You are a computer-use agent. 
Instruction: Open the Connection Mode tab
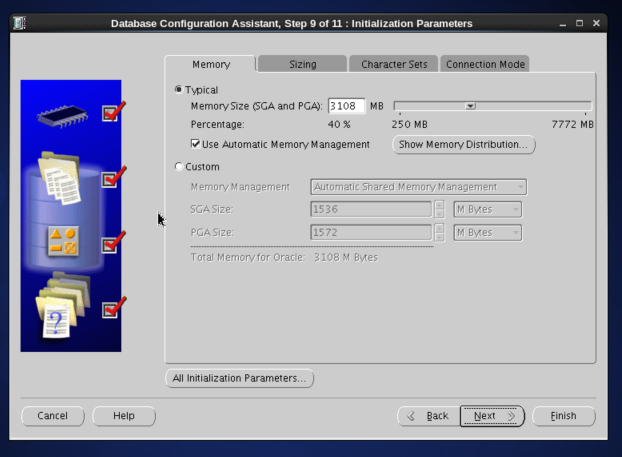485,64
